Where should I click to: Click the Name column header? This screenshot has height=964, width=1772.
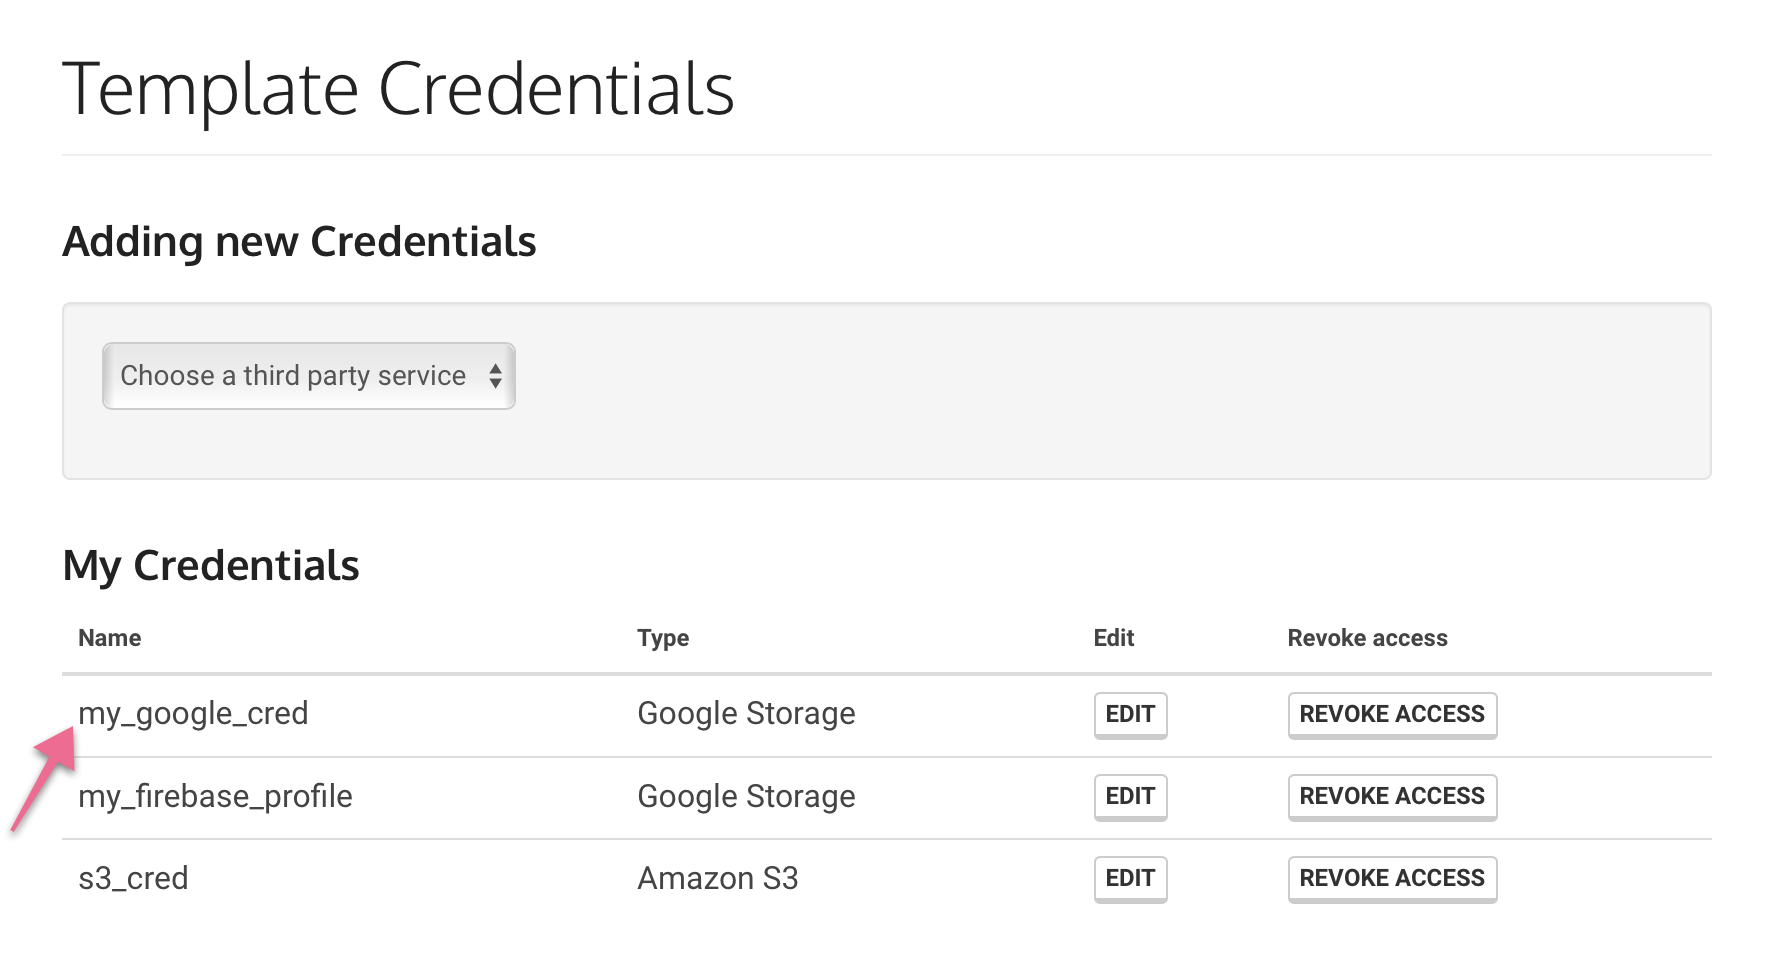(x=110, y=638)
